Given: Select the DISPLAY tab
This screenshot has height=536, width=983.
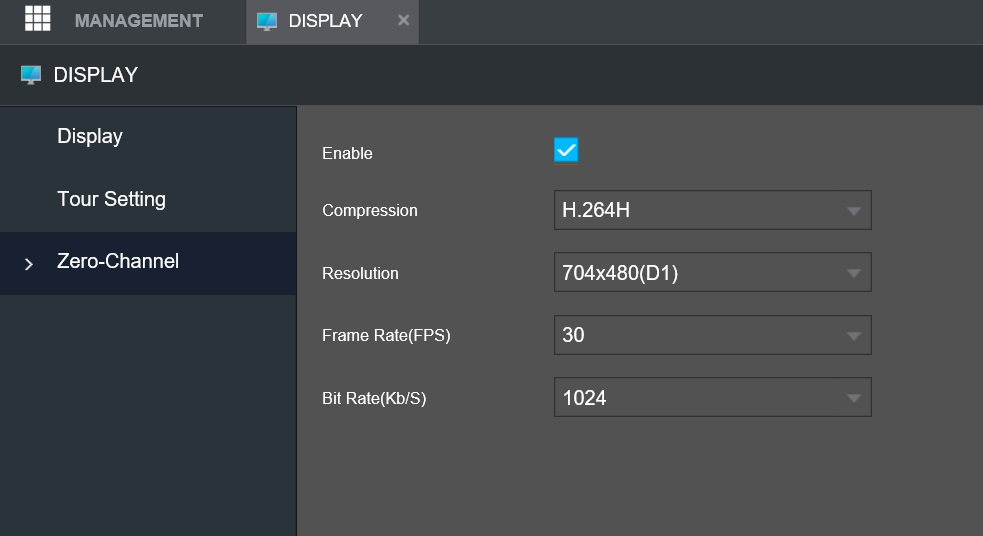Looking at the screenshot, I should click(x=332, y=22).
